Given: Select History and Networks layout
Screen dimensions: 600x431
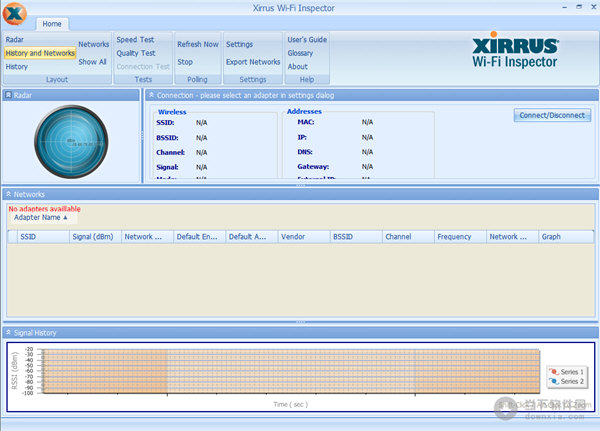Looking at the screenshot, I should coord(40,53).
